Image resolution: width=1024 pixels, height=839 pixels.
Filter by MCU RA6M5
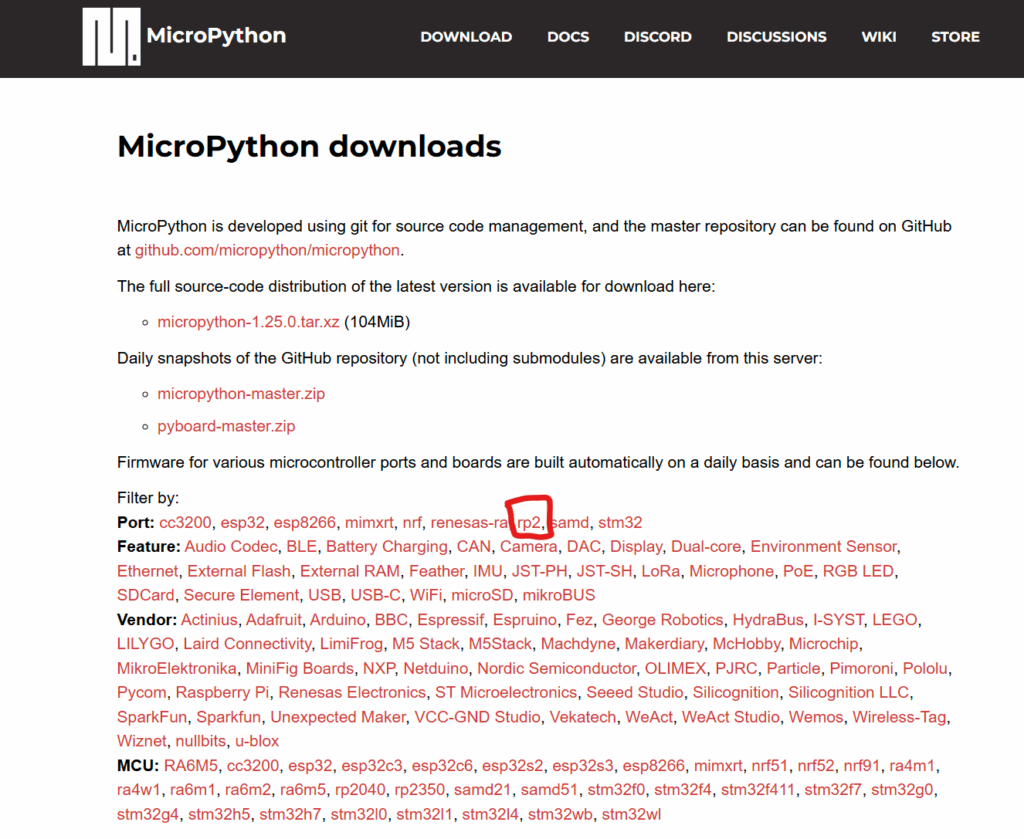point(191,766)
